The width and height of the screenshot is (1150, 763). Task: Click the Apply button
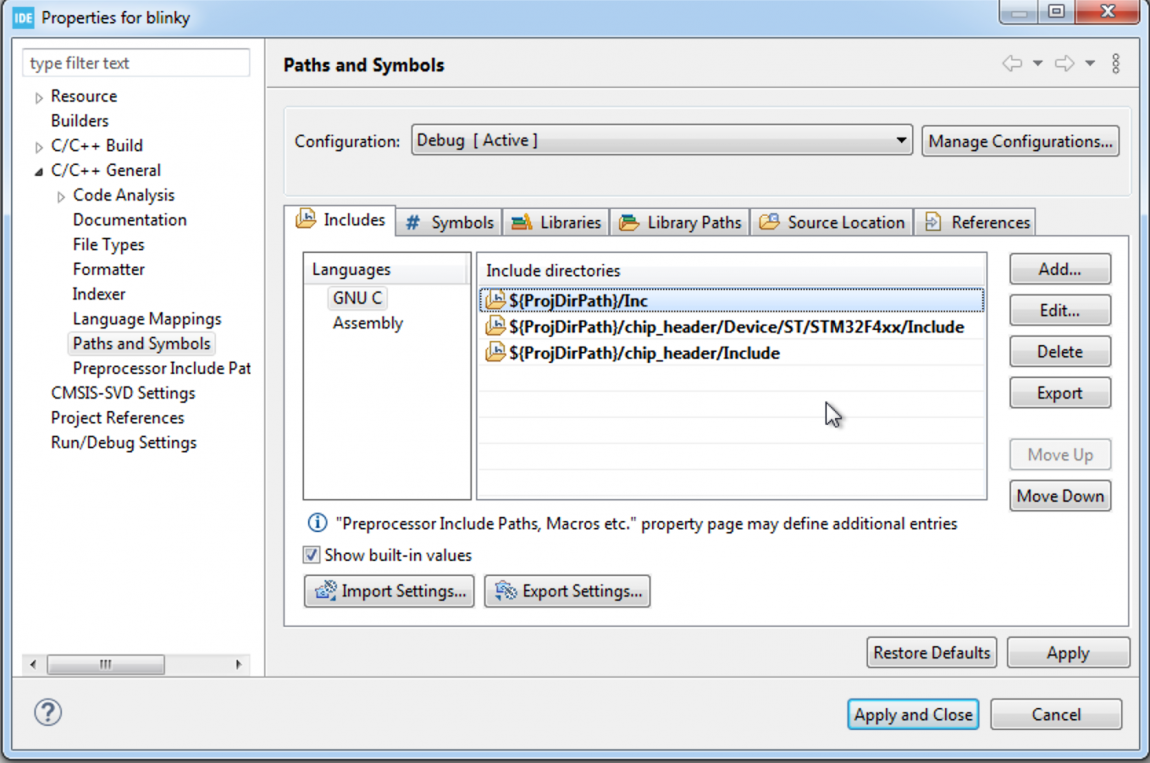click(1068, 652)
